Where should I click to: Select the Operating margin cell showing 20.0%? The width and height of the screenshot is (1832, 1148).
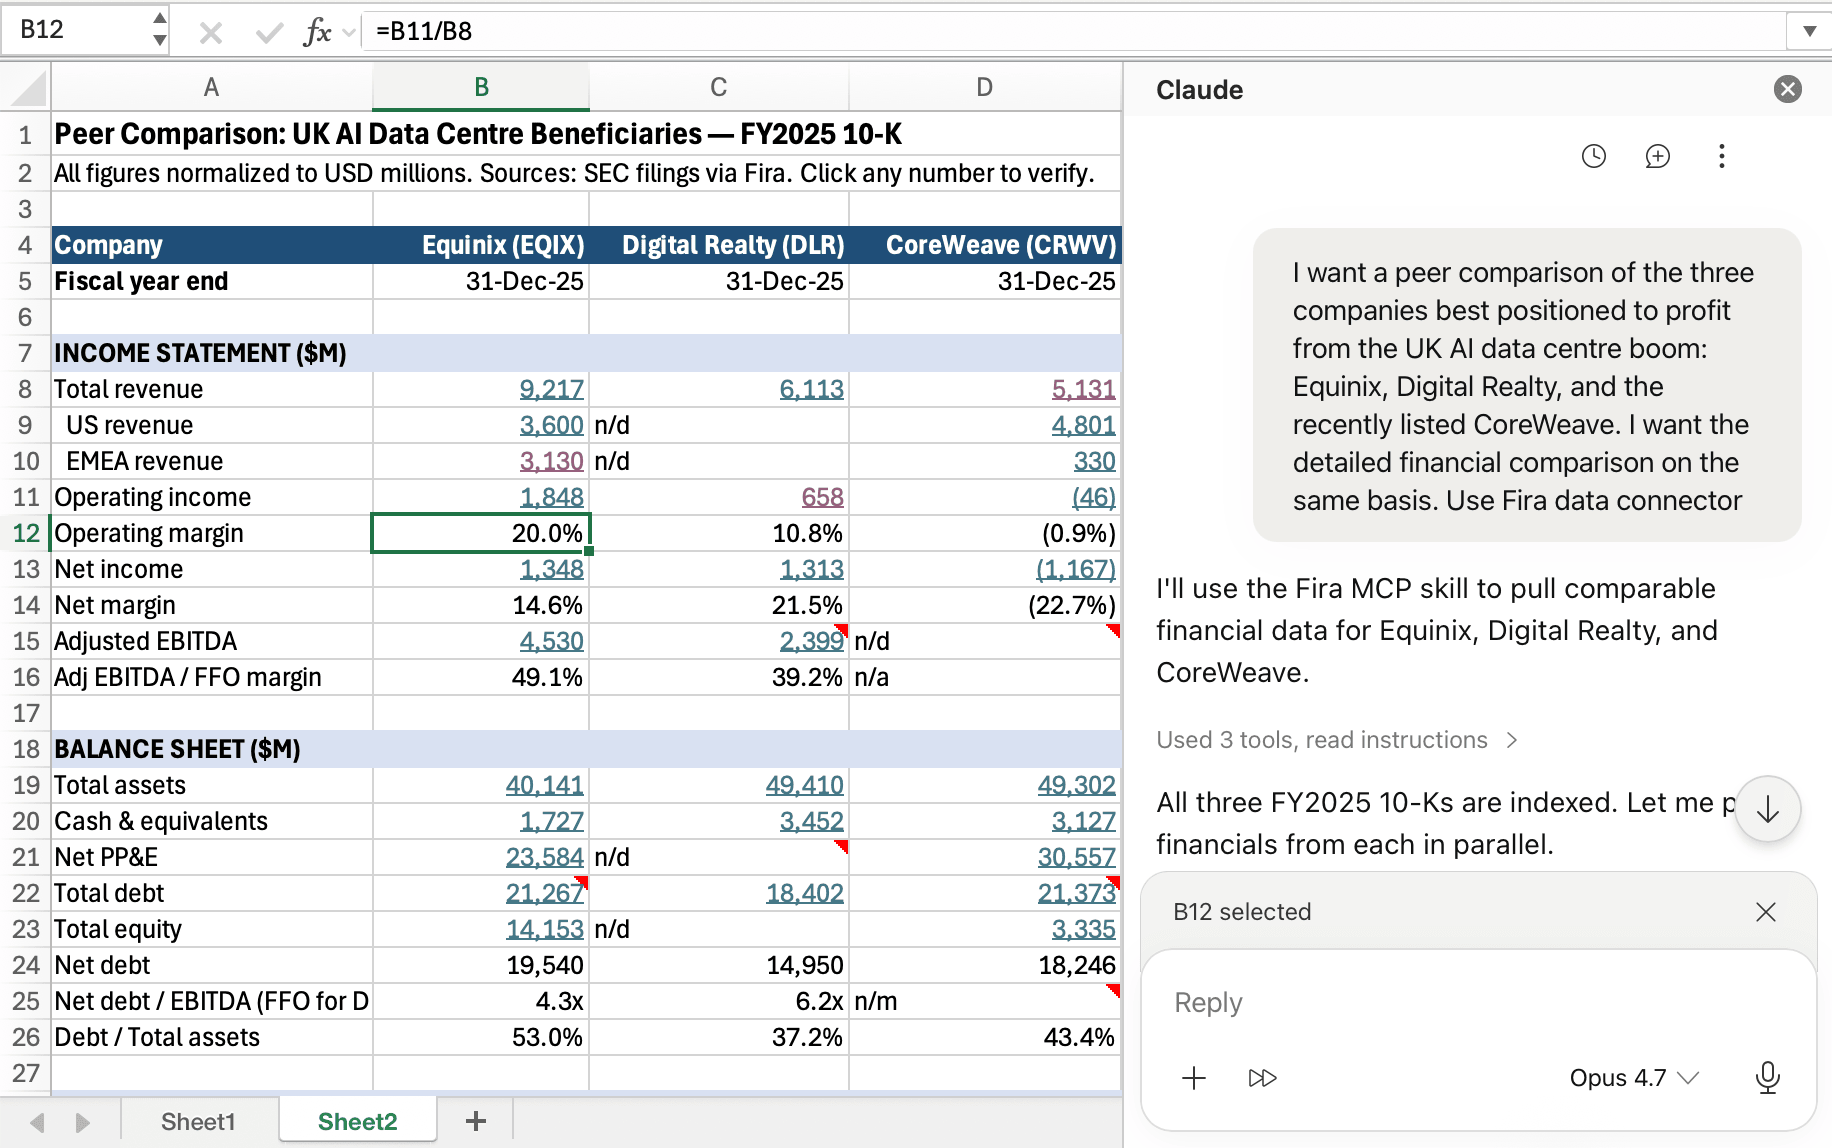(481, 533)
